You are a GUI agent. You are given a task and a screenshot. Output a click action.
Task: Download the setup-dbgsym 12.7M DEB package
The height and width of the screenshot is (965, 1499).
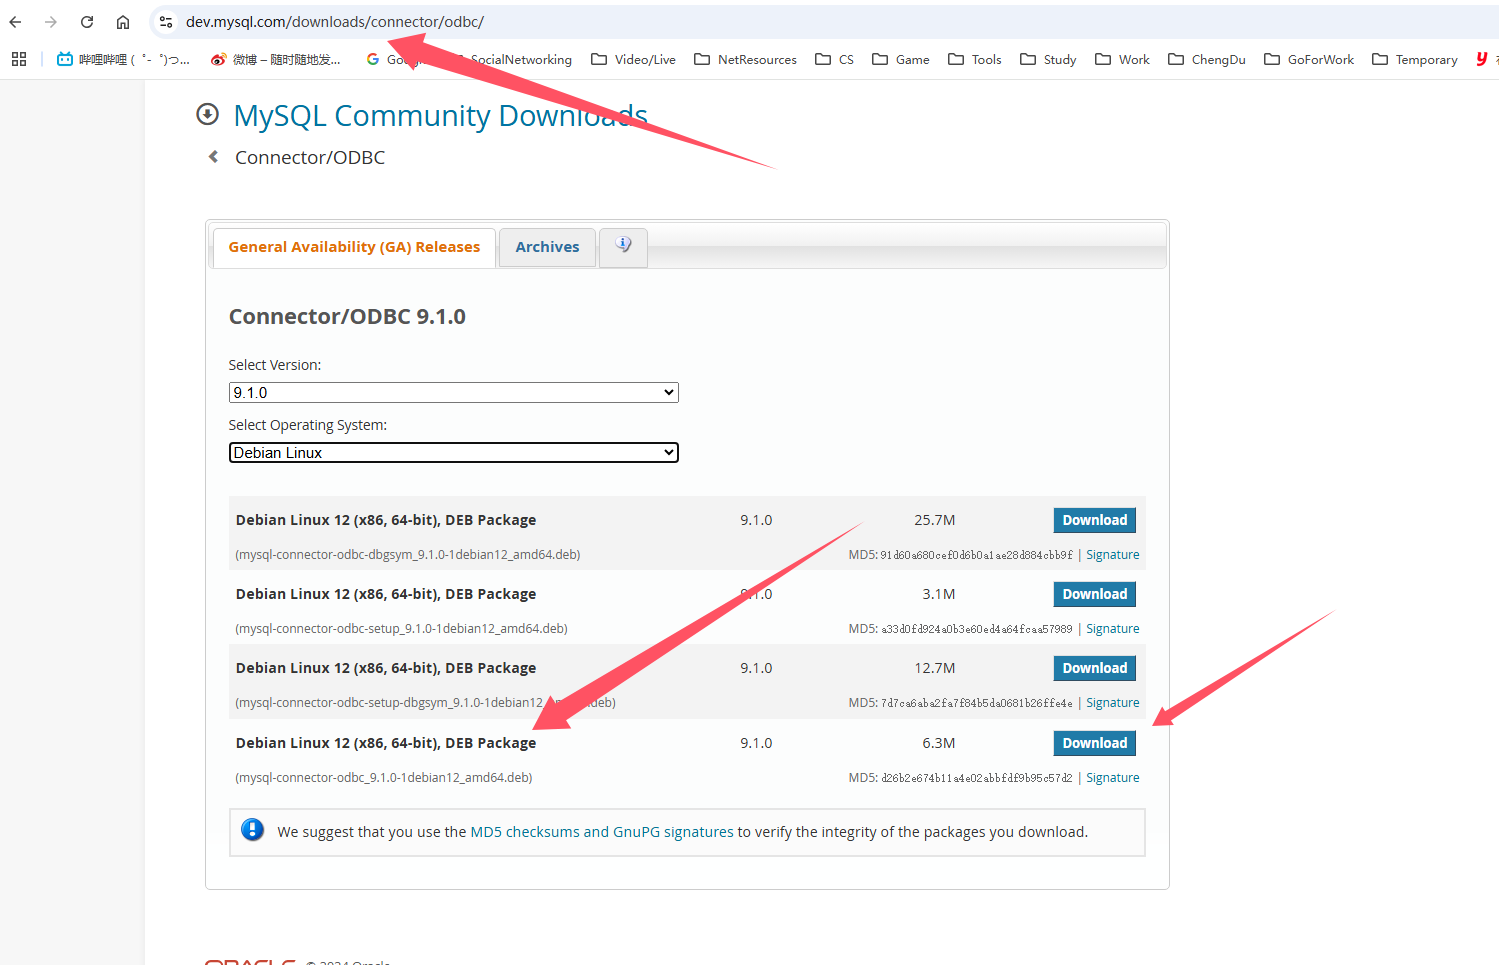click(1094, 668)
